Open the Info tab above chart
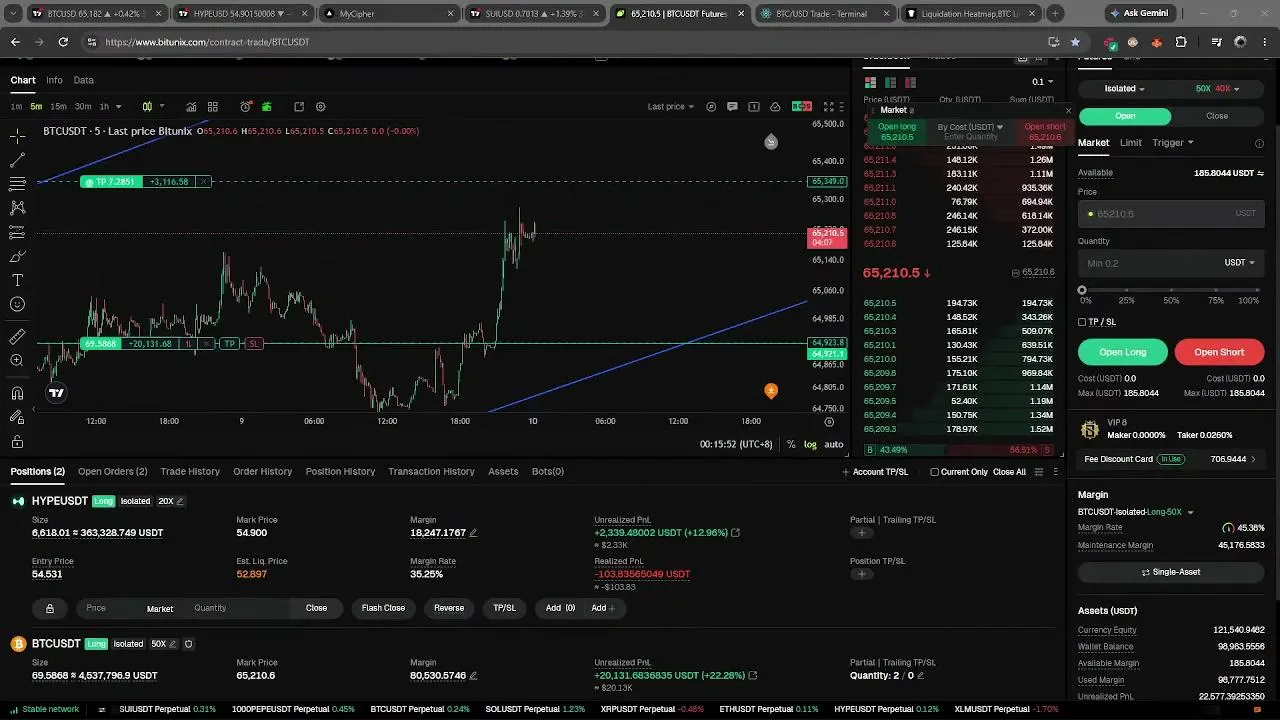The image size is (1280, 720). click(54, 80)
